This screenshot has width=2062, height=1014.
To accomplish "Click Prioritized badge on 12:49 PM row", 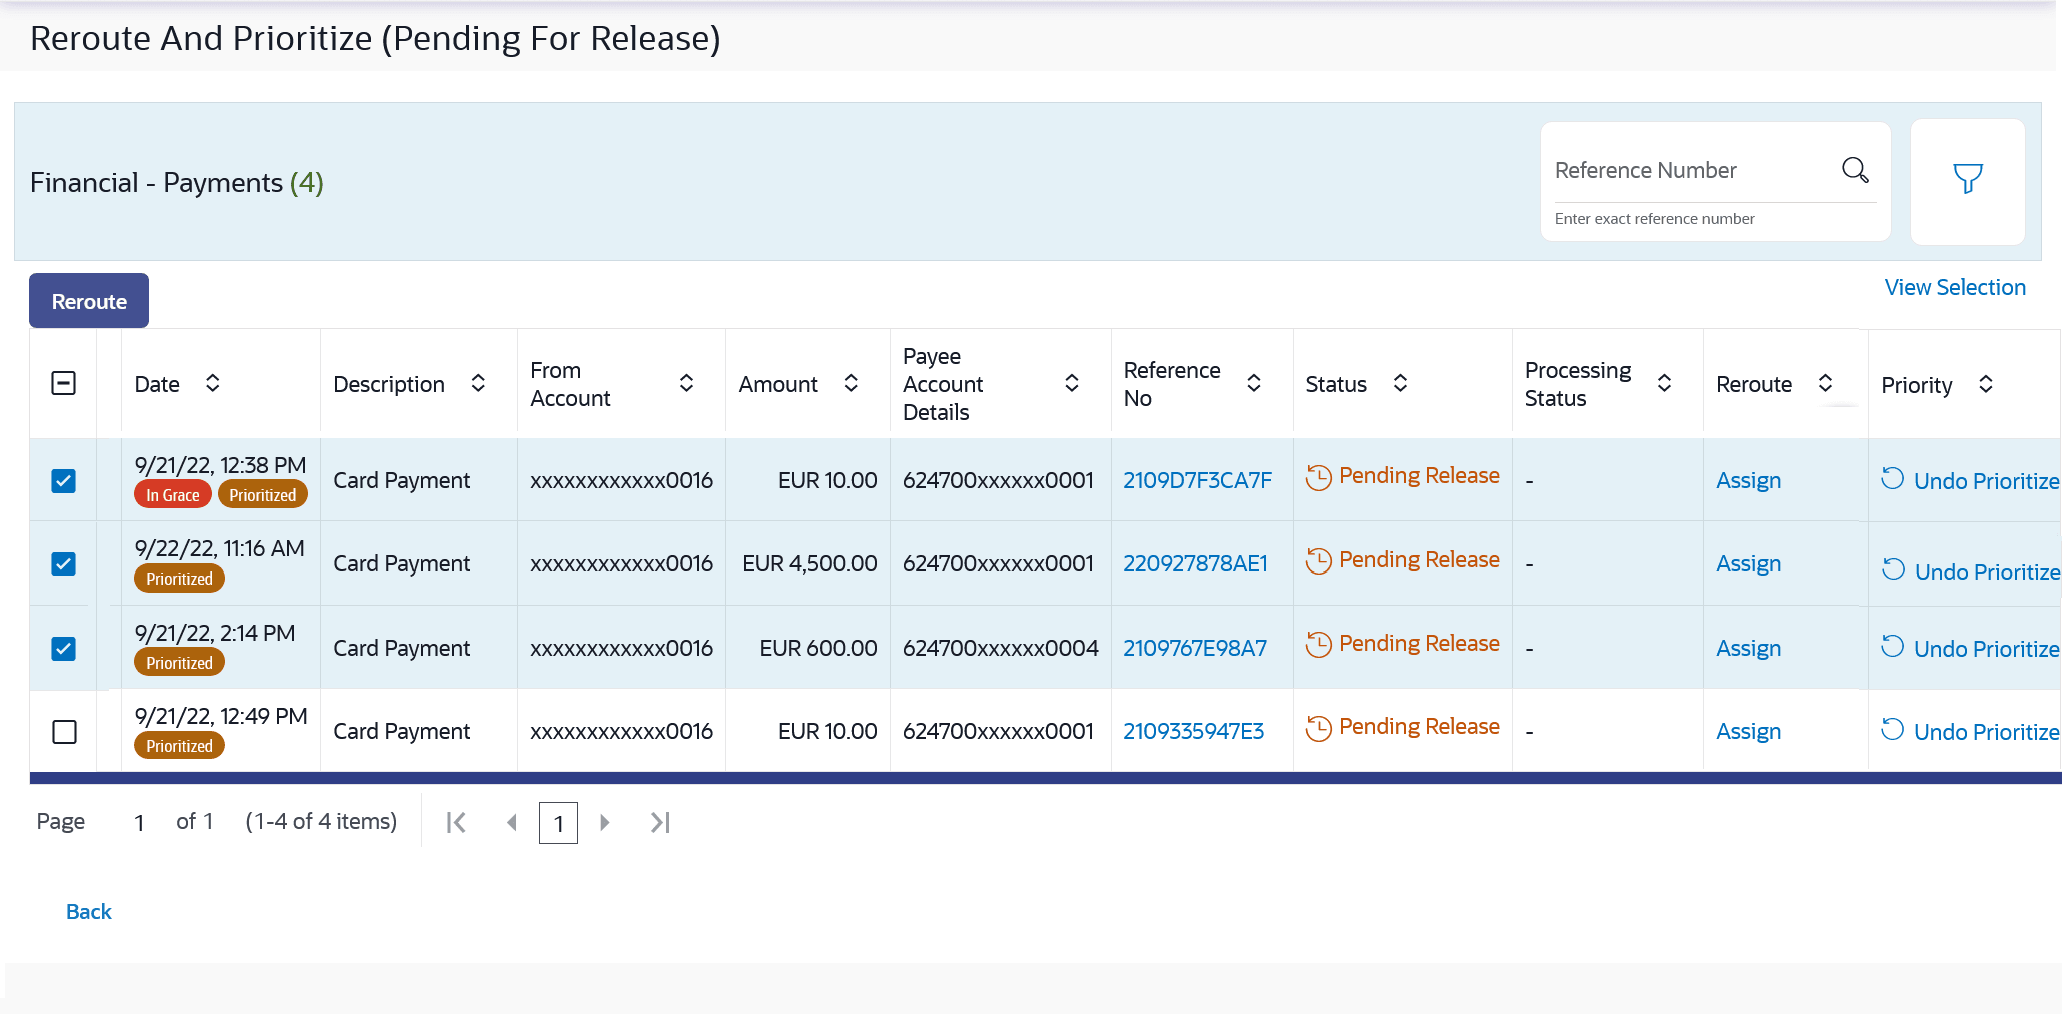I will pyautogui.click(x=180, y=746).
